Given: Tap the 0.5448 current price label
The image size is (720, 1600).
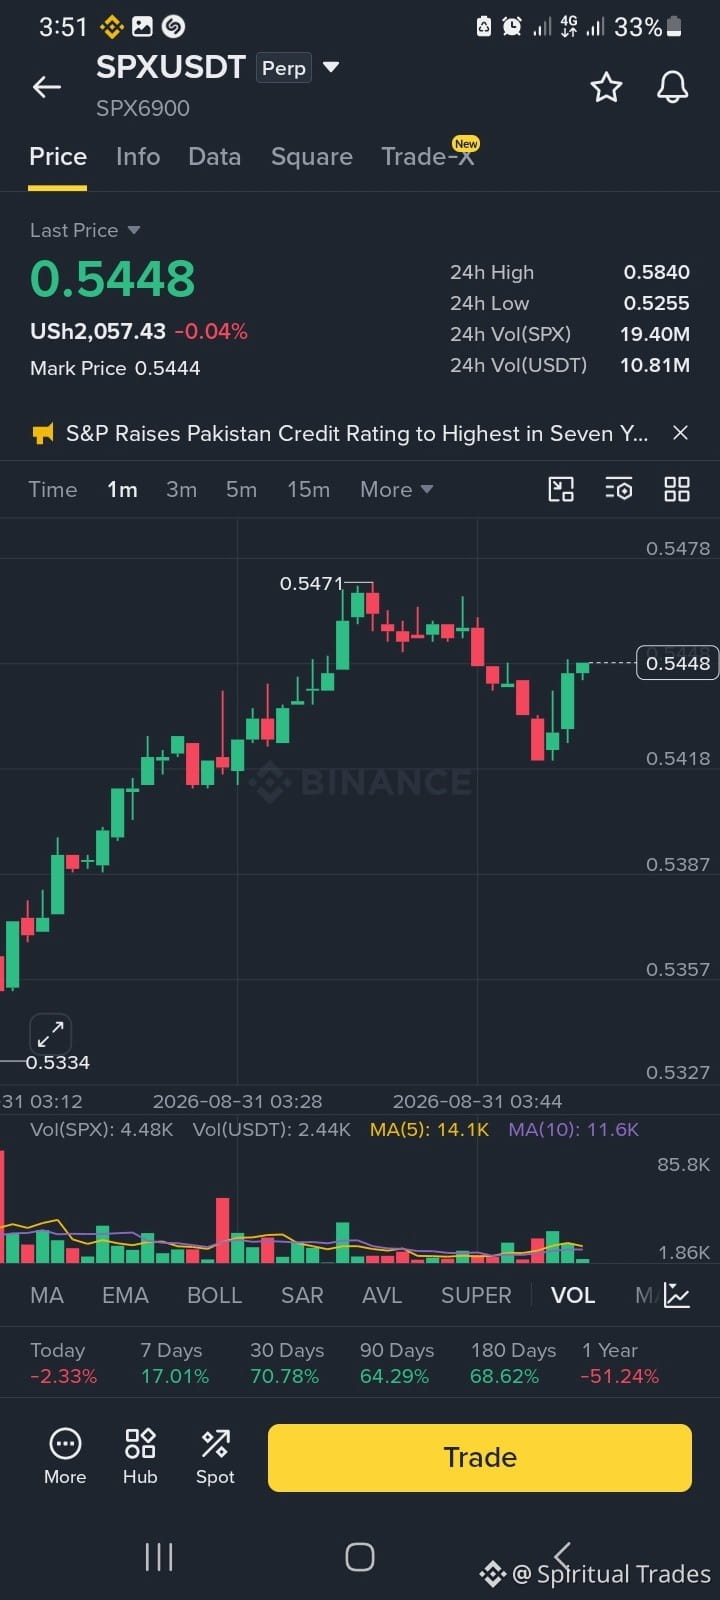Looking at the screenshot, I should pos(677,663).
